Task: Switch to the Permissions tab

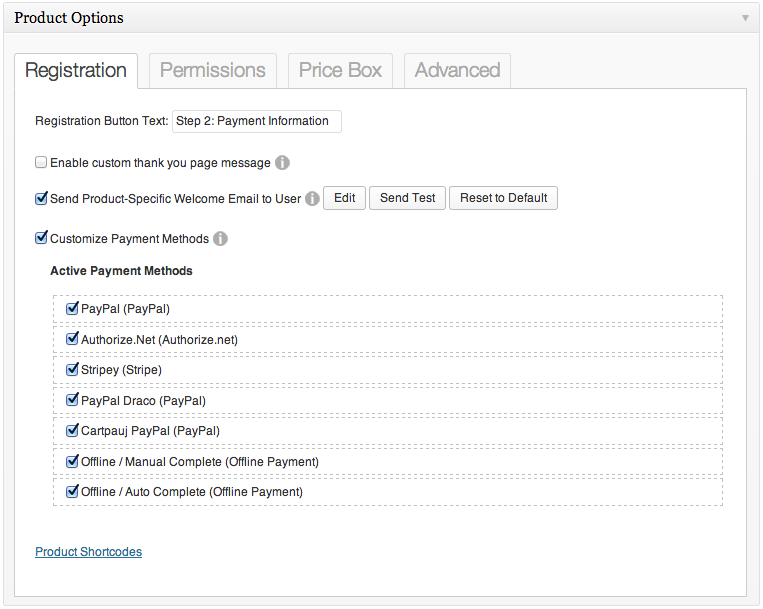Action: 213,71
